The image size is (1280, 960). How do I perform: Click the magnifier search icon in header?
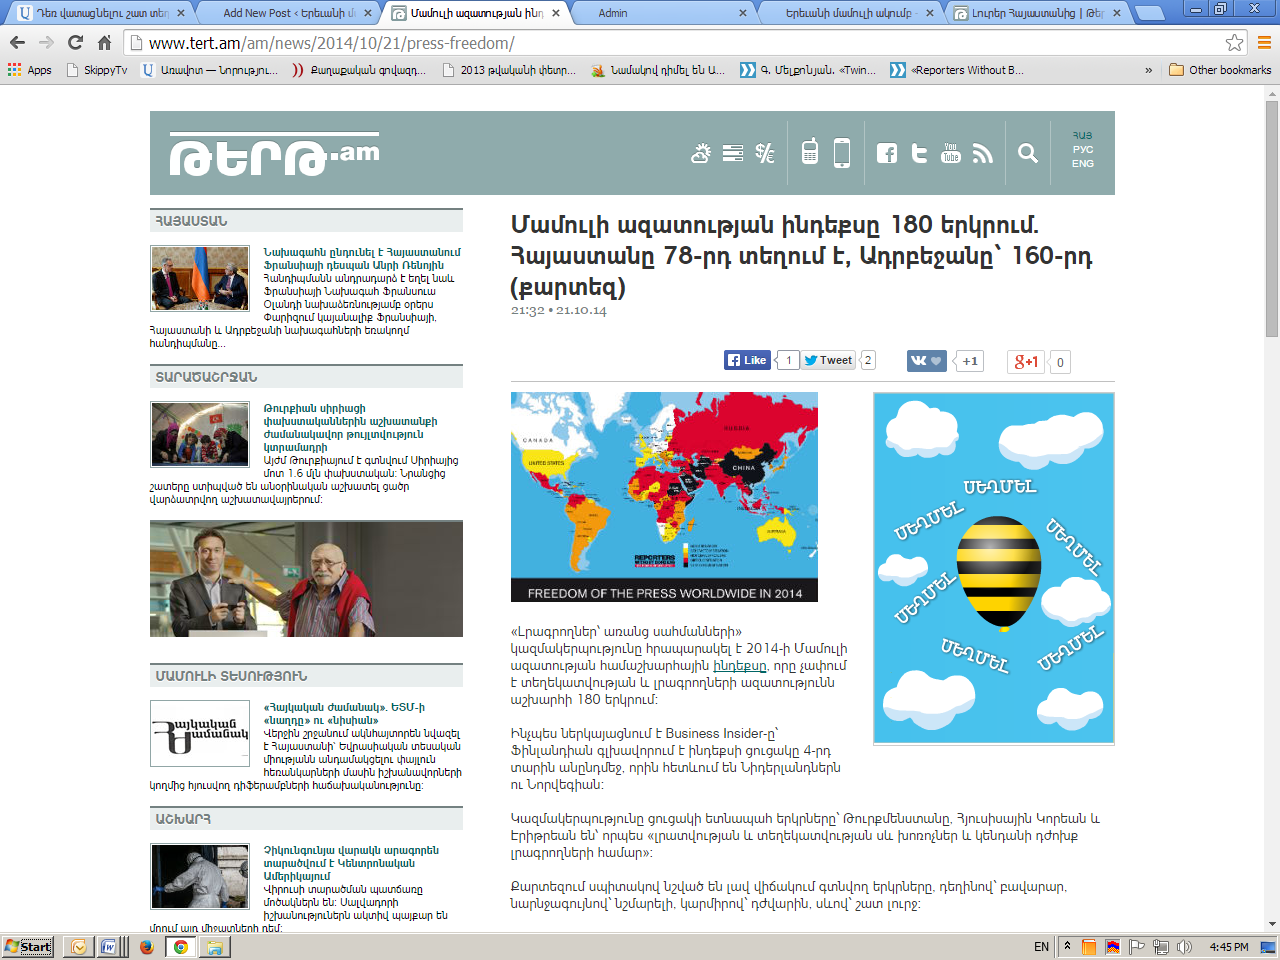coord(1027,153)
